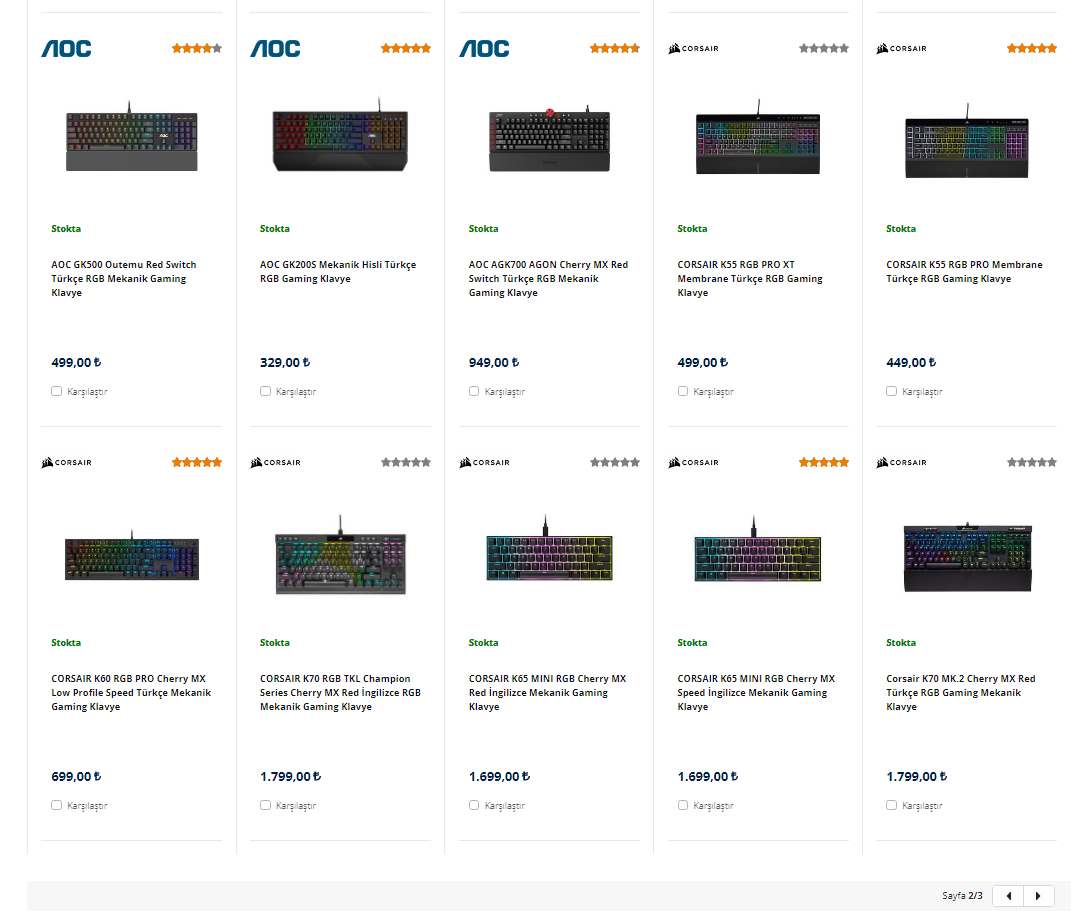Check Karşılaştır for K55 RGB PRO XT
Viewport: 1082px width, 917px height.
[x=683, y=391]
